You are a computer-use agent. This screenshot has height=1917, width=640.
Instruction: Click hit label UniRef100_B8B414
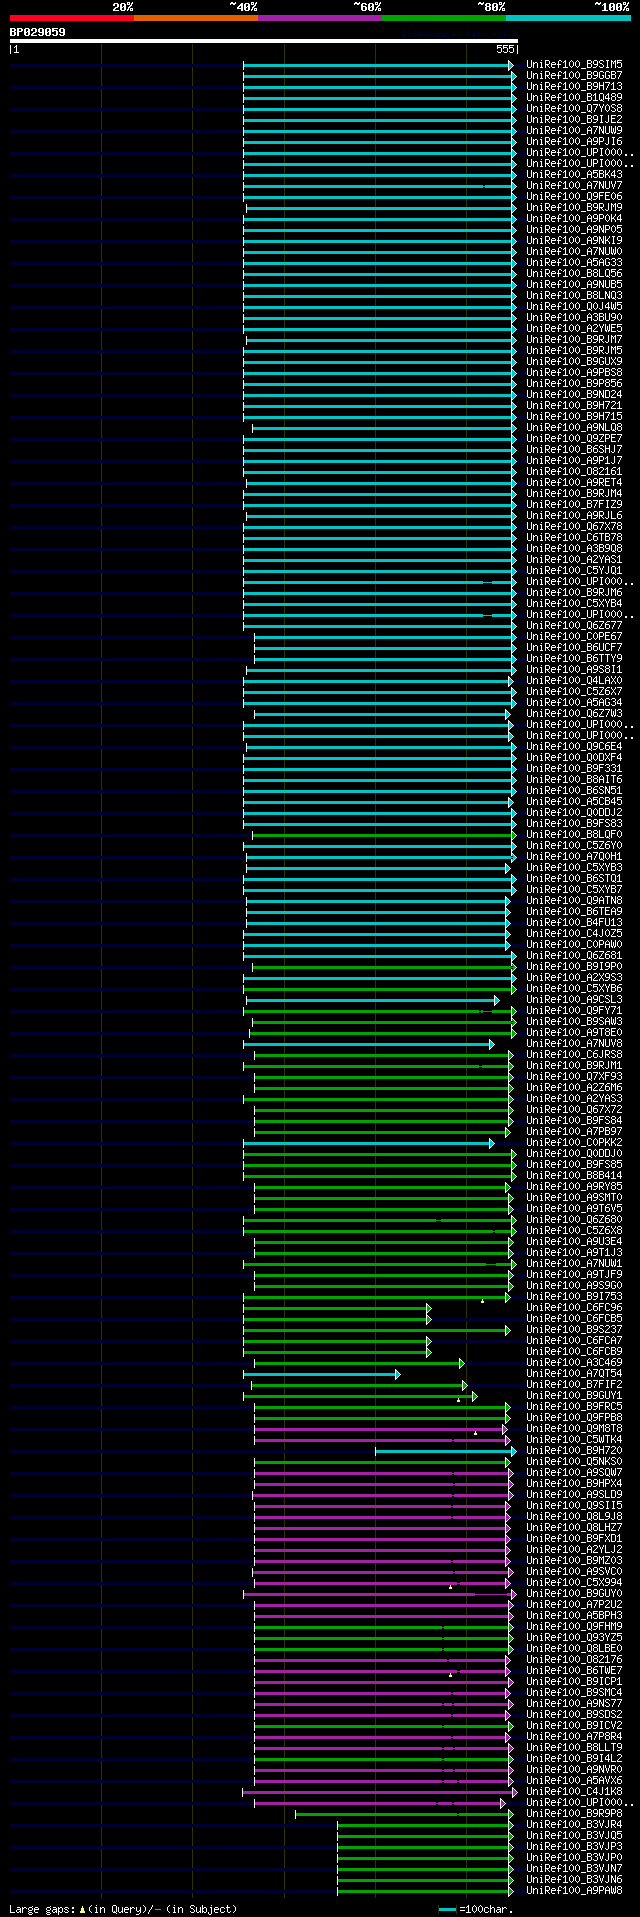574,1176
